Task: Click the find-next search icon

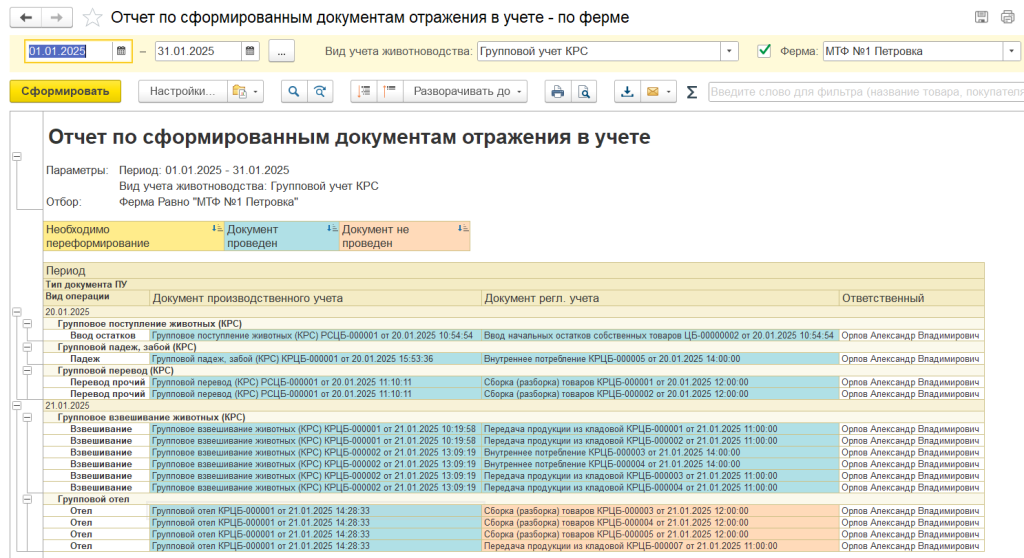Action: (x=320, y=91)
